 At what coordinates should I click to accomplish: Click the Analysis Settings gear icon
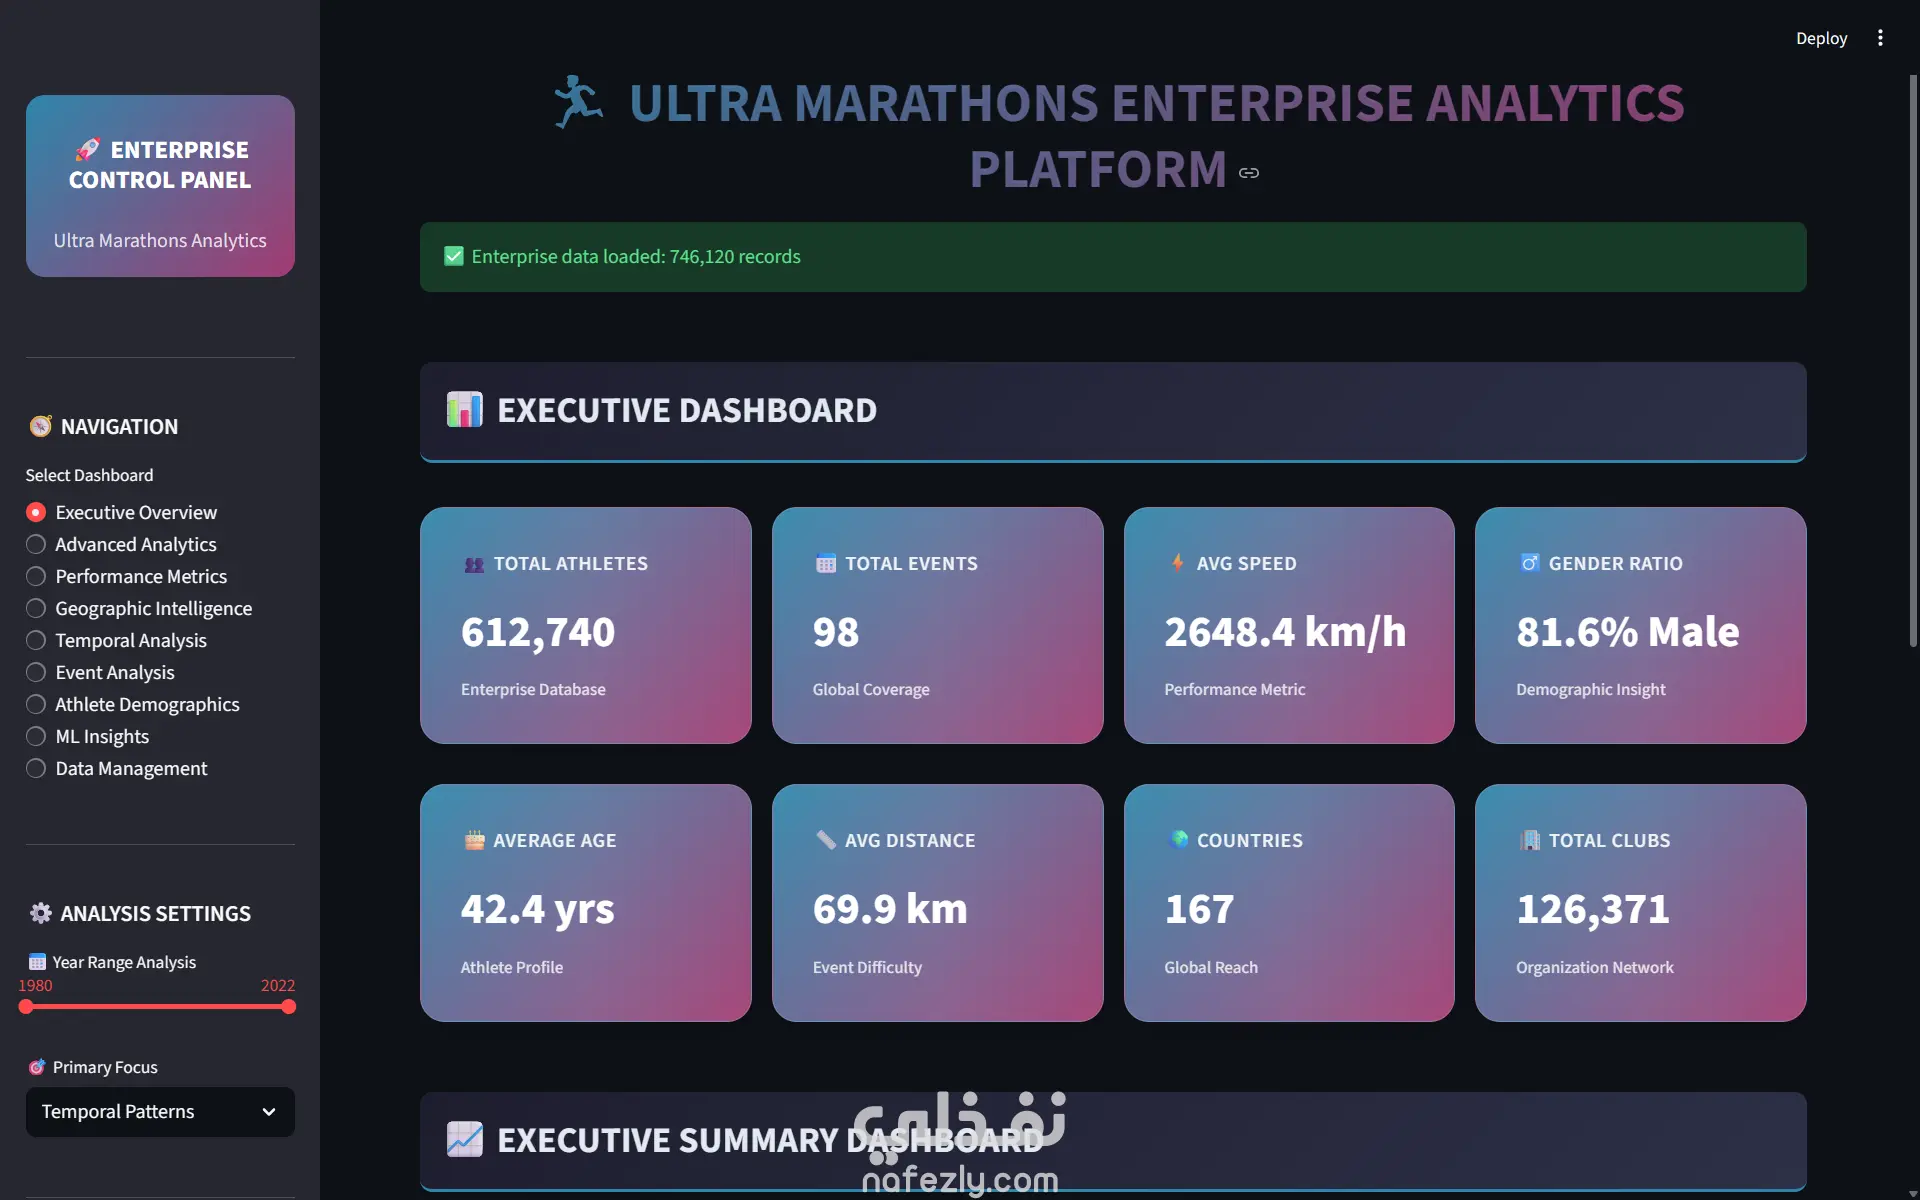tap(40, 913)
